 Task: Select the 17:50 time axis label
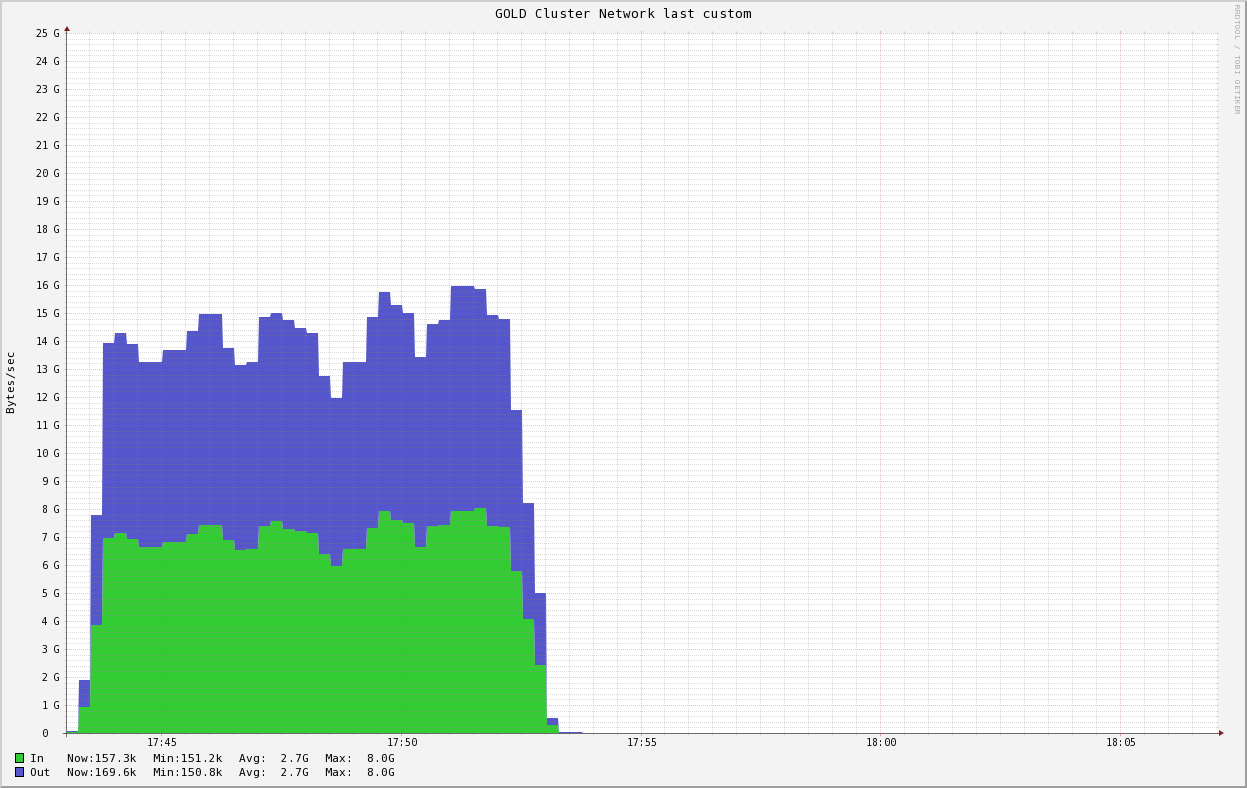tap(402, 742)
